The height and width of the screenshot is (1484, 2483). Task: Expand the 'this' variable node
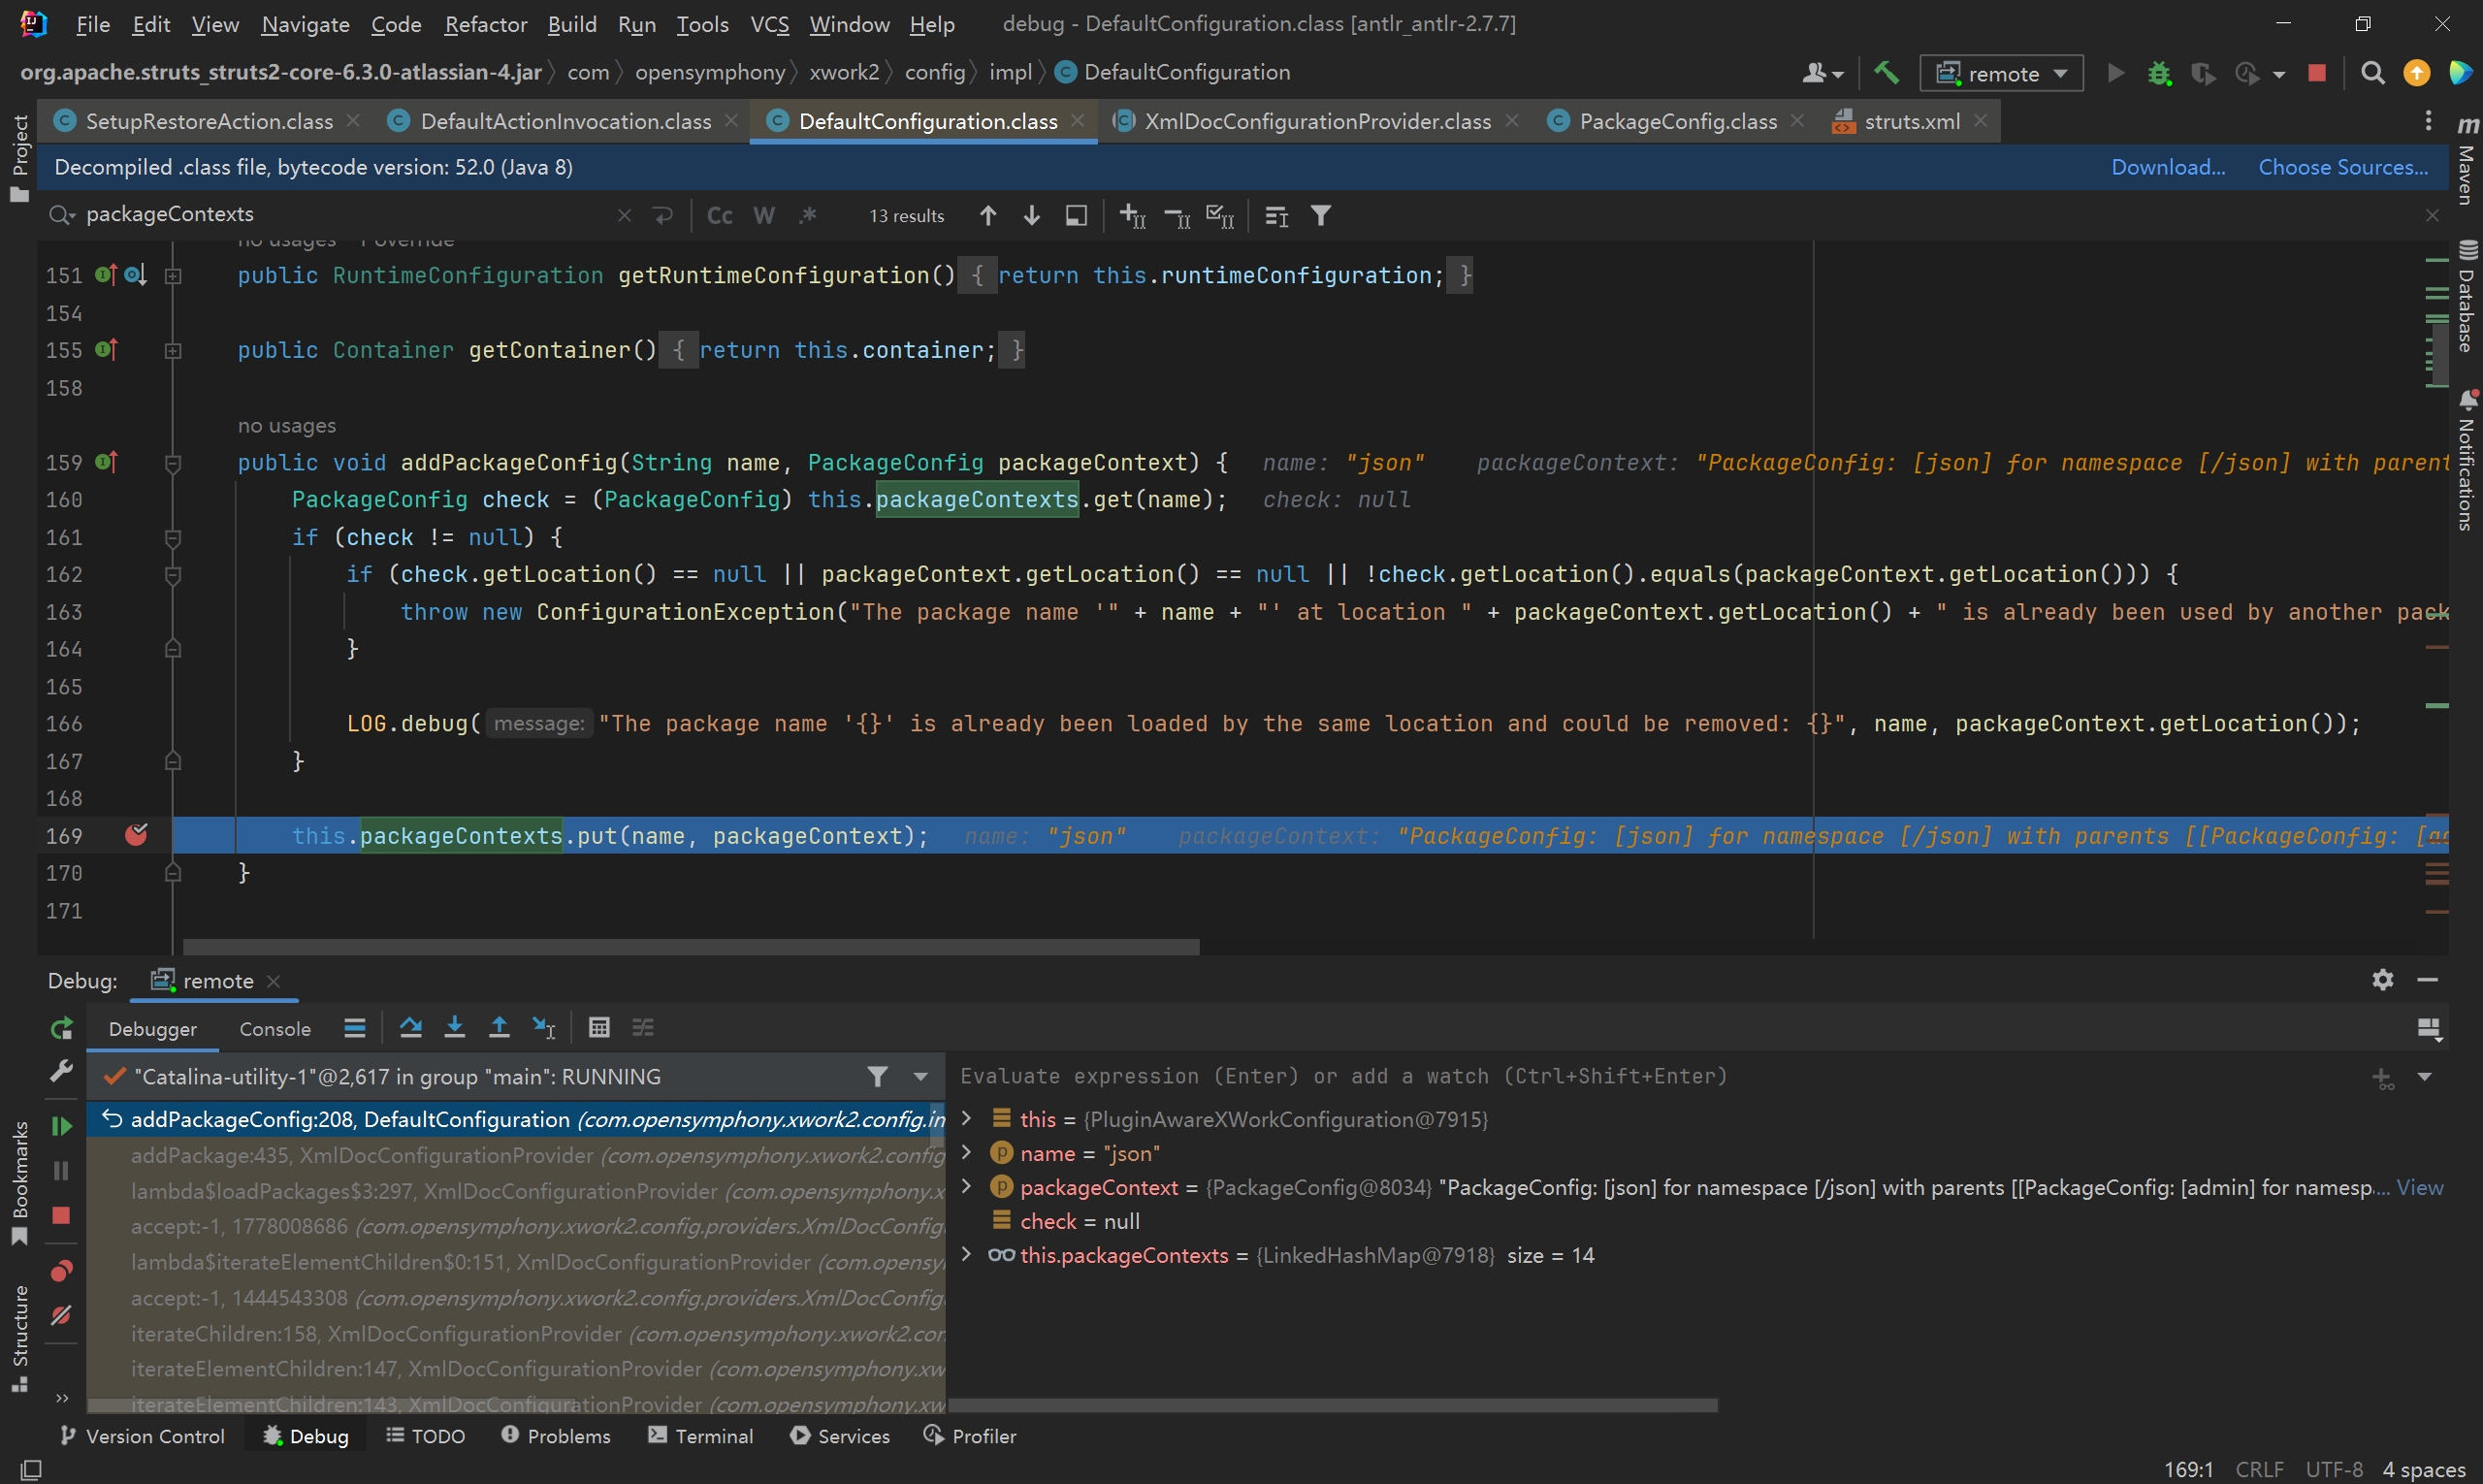(x=966, y=1118)
